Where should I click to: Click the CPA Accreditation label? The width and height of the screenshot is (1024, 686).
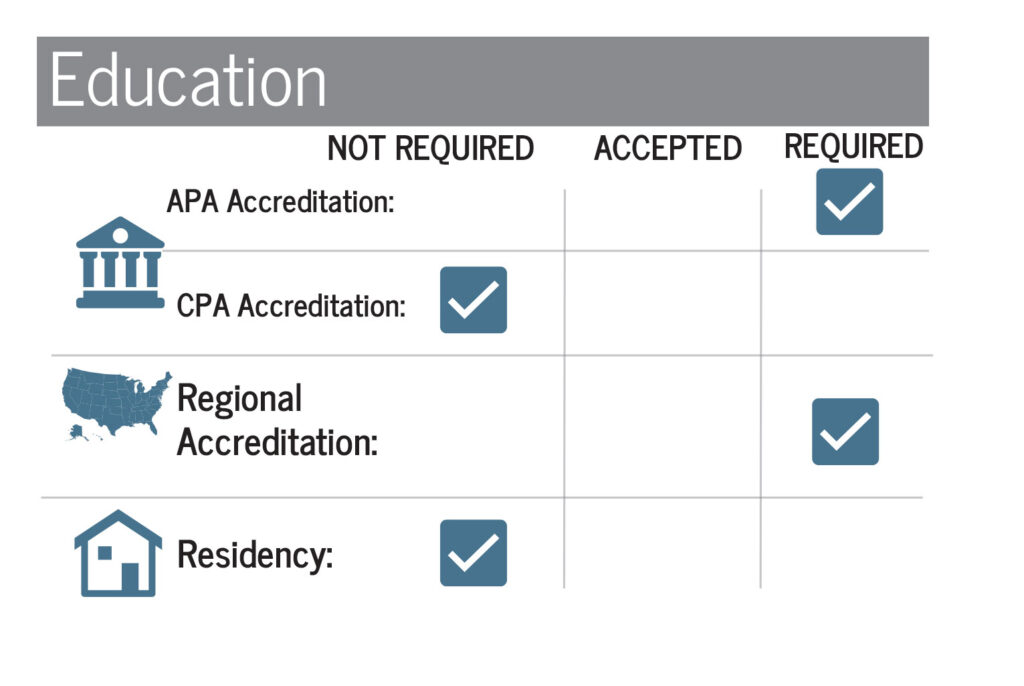pos(291,306)
